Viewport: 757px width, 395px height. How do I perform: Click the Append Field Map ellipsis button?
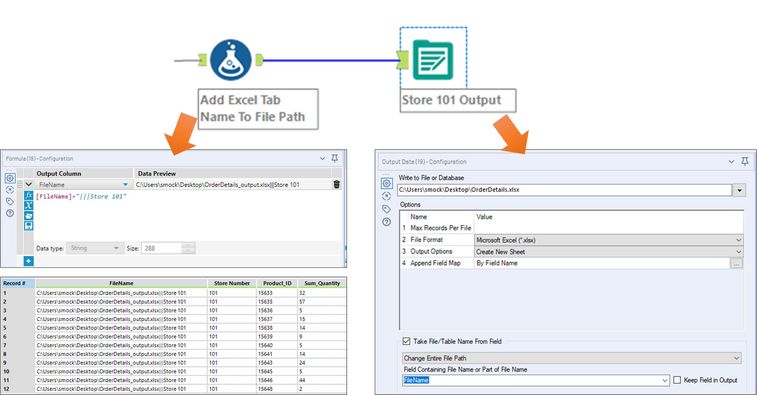tap(736, 264)
